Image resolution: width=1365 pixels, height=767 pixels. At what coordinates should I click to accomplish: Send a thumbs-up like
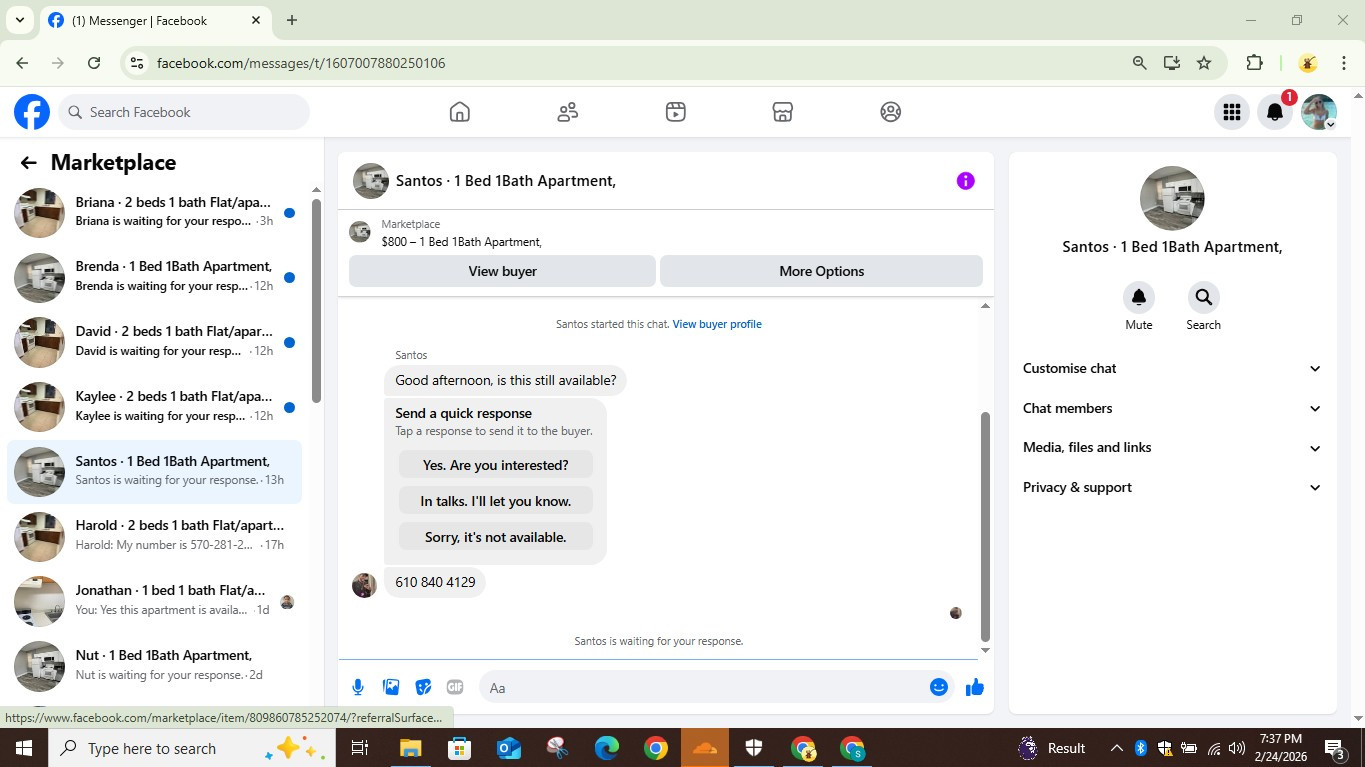pos(975,687)
